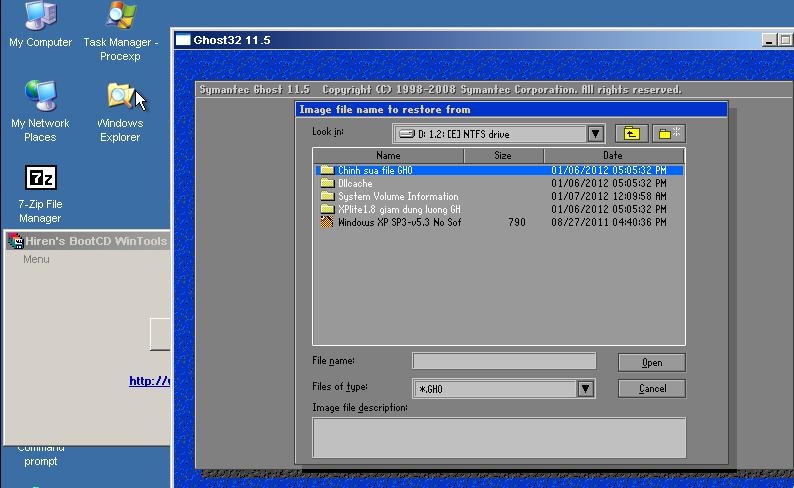Click the up-one-level folder icon
The width and height of the screenshot is (794, 488).
point(631,134)
